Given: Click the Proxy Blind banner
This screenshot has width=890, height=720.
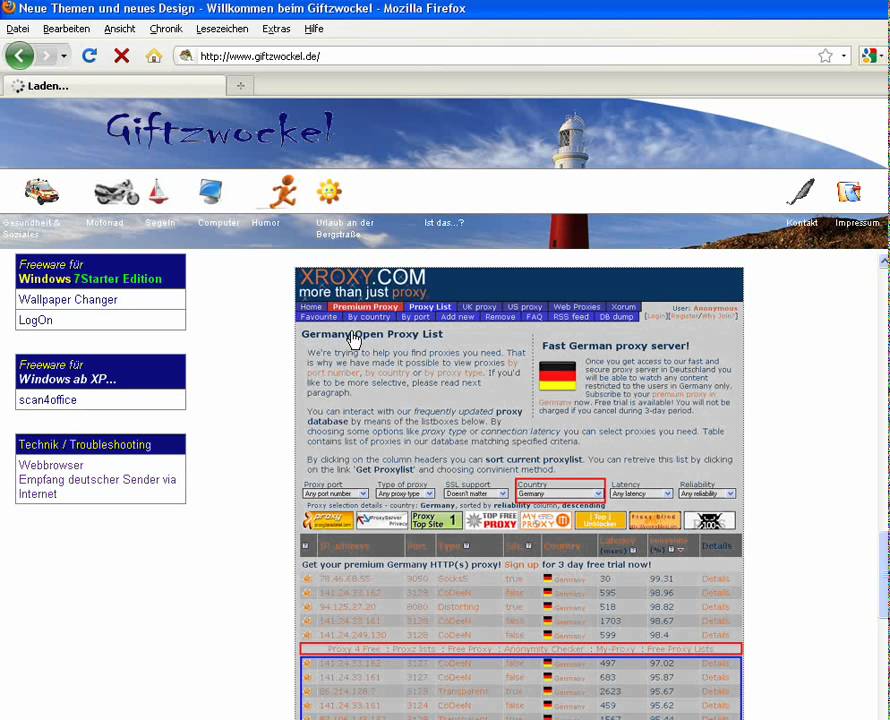Looking at the screenshot, I should (x=655, y=520).
